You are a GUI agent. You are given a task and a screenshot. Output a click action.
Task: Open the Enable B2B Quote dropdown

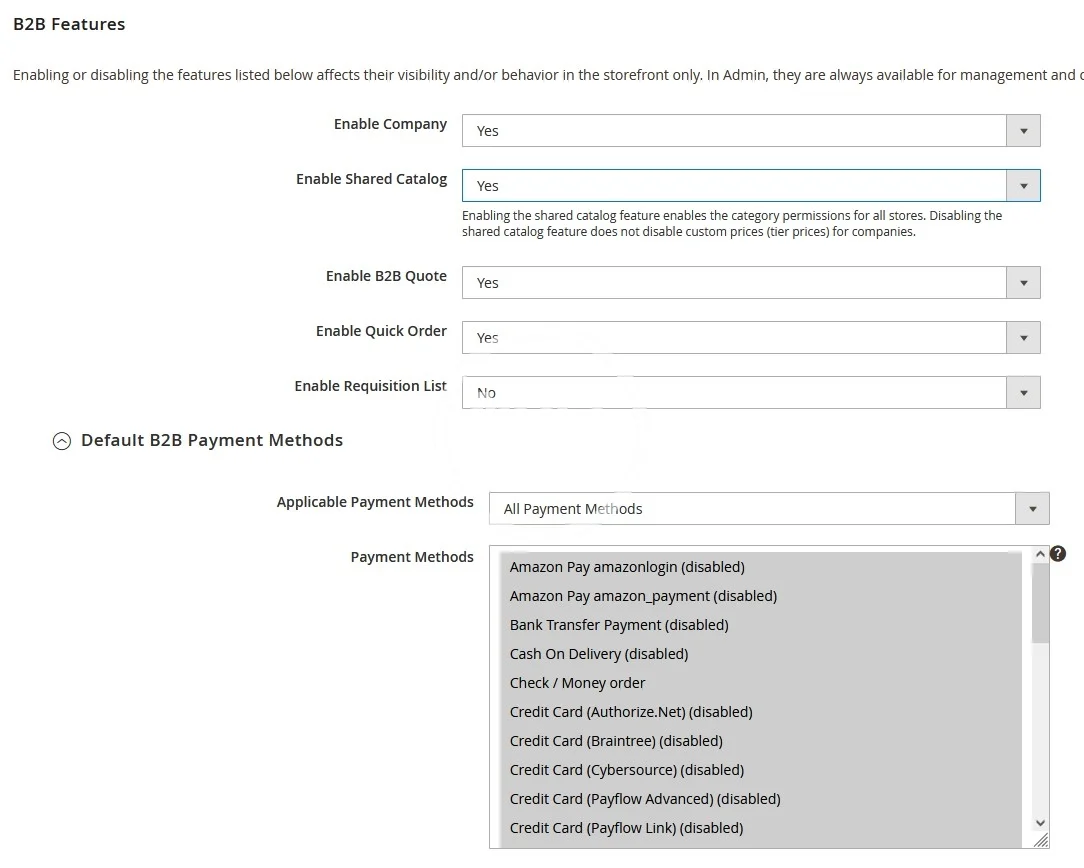click(x=750, y=283)
